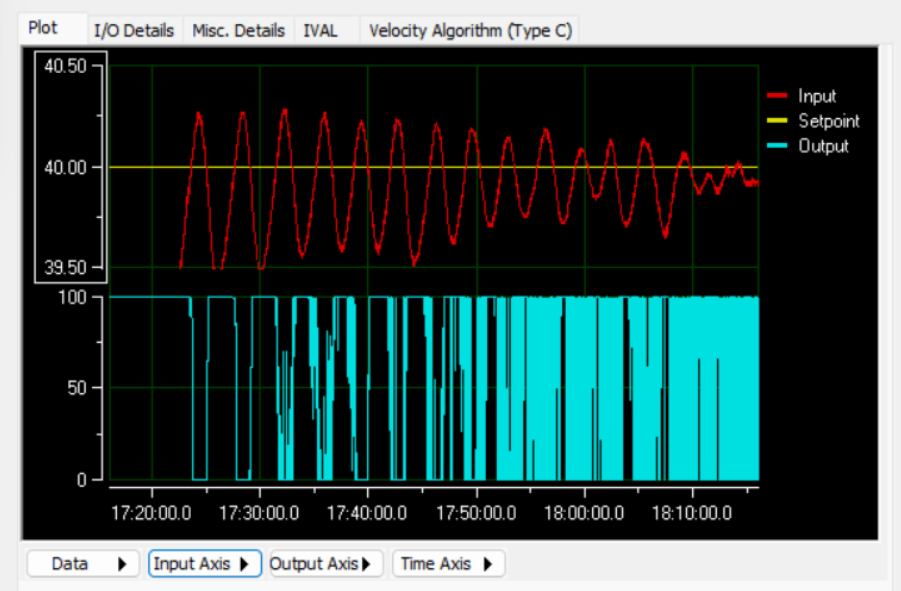Open the I/O Details tab

[133, 31]
